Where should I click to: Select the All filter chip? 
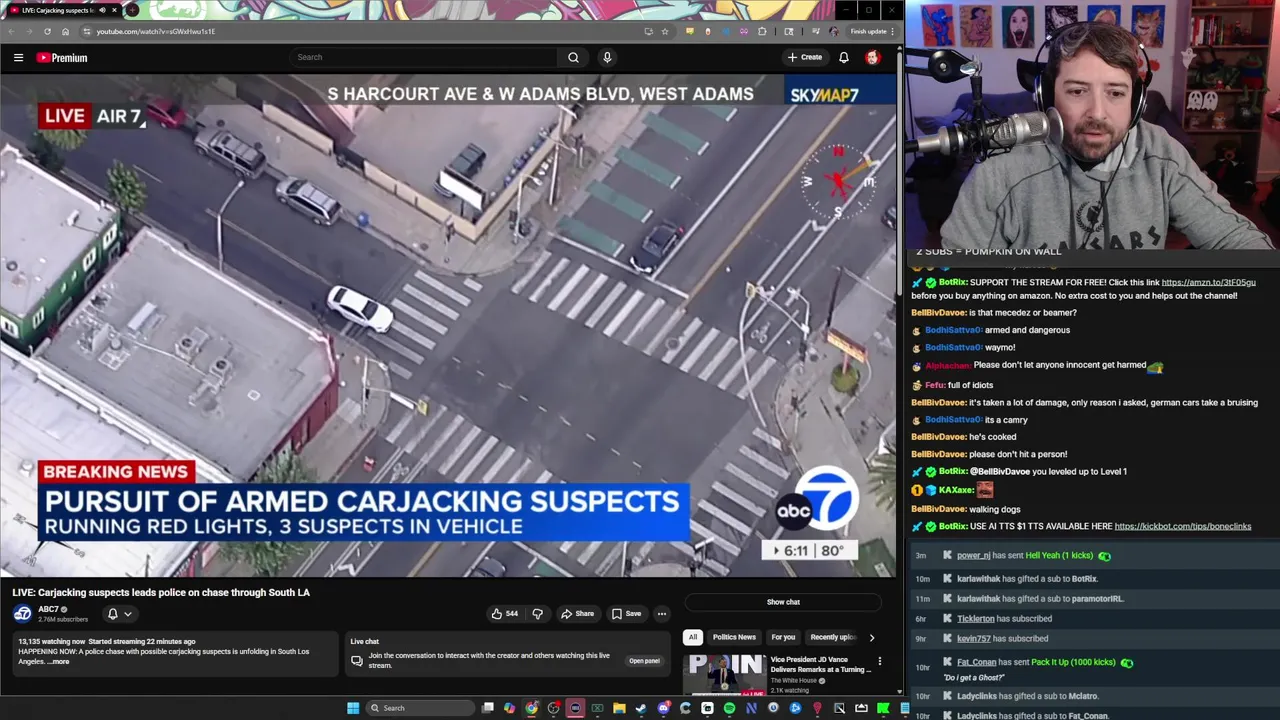692,637
